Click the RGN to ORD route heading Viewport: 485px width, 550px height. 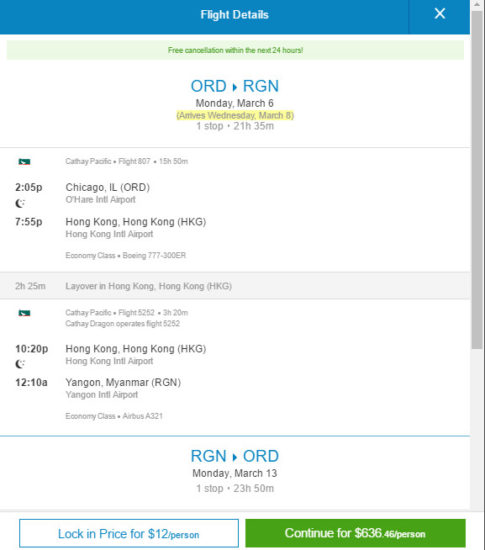[x=235, y=456]
